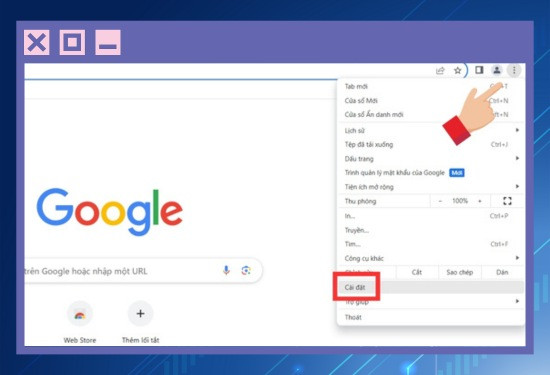This screenshot has width=550, height=375.
Task: Start voice search with microphone icon
Action: 226,270
